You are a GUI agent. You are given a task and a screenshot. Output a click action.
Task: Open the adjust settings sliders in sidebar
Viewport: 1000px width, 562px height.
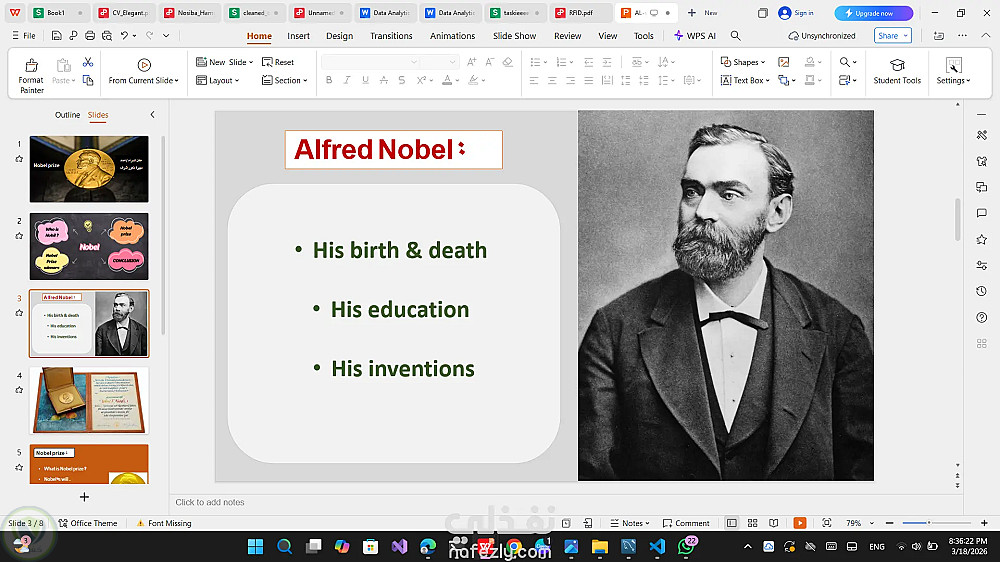tap(982, 265)
